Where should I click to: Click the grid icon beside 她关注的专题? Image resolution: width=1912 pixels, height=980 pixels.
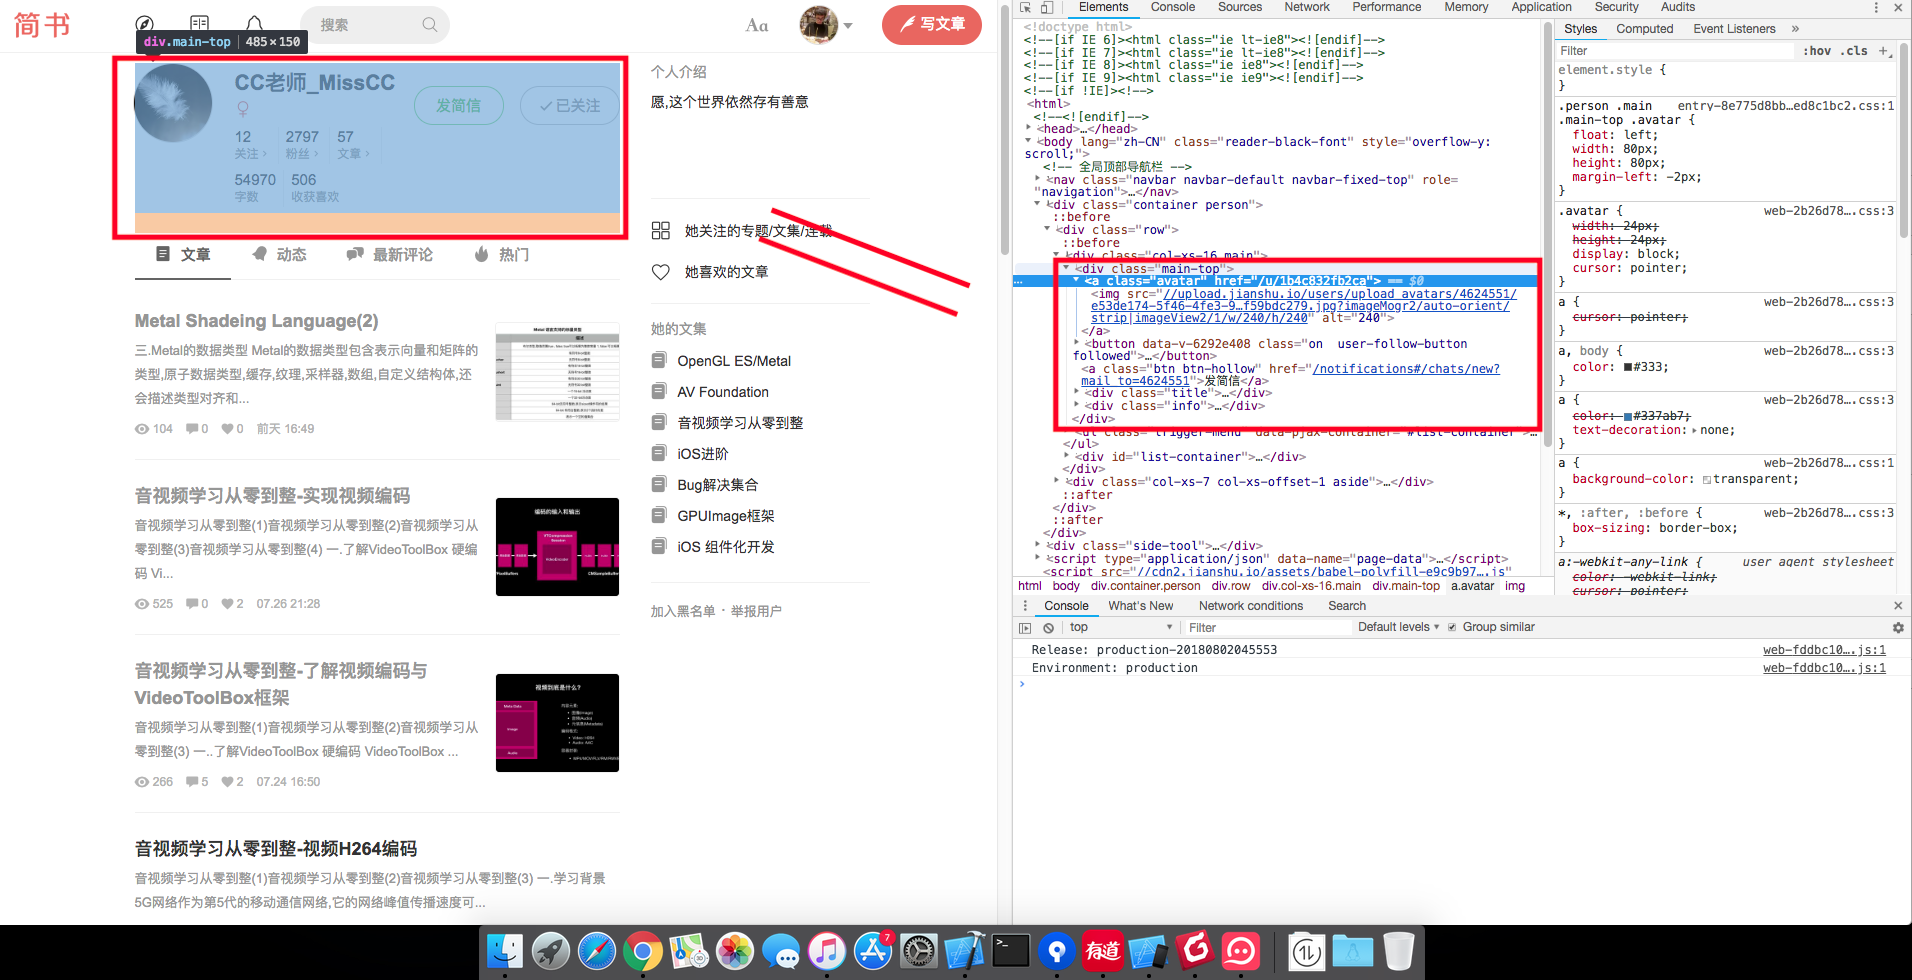click(x=661, y=231)
